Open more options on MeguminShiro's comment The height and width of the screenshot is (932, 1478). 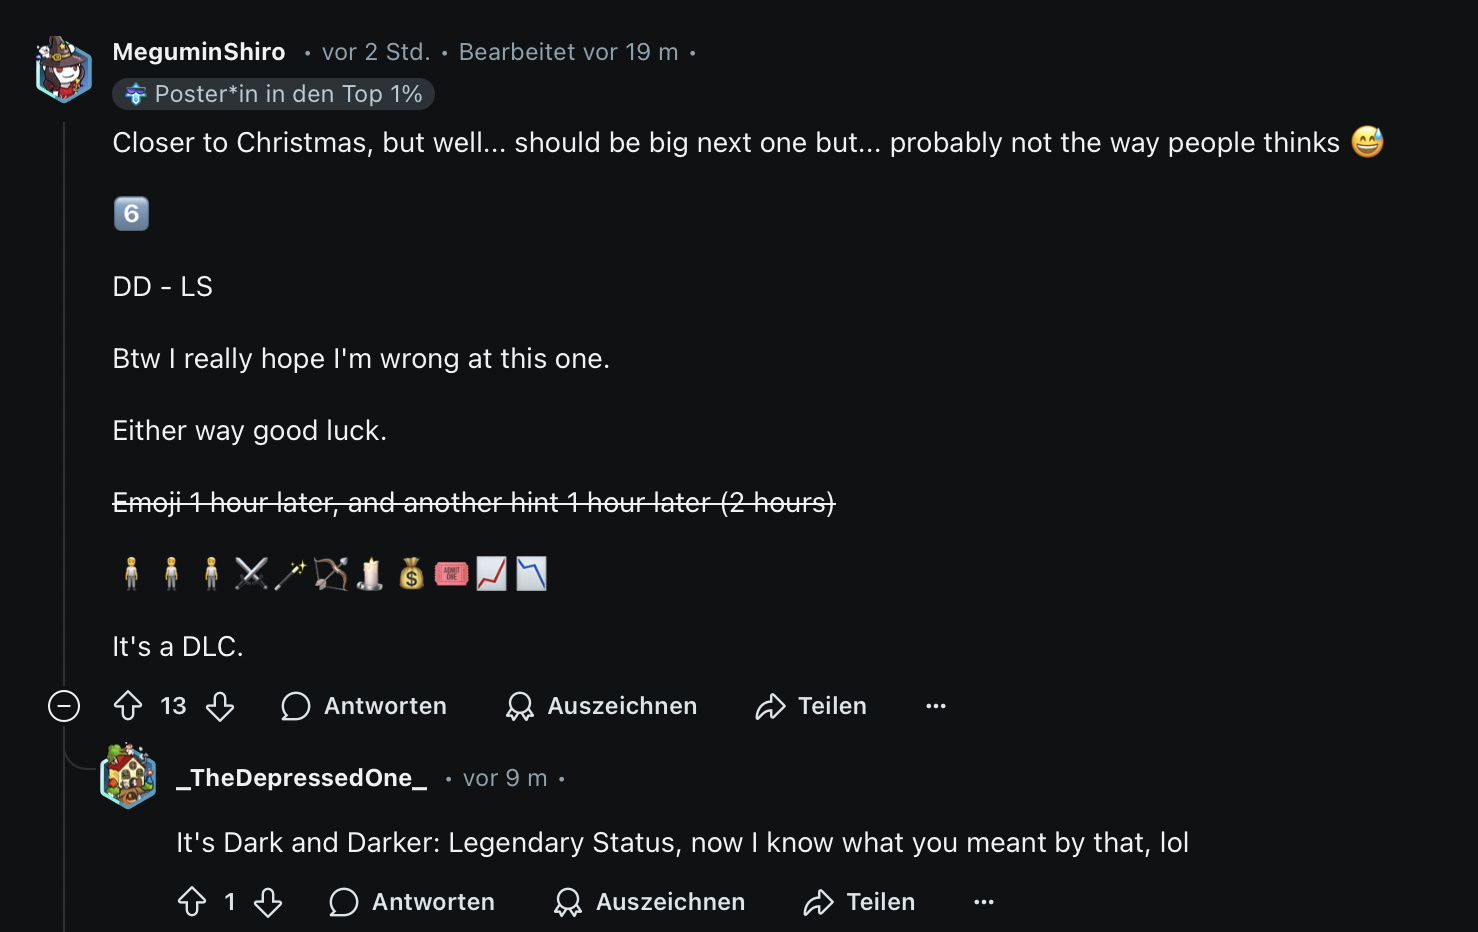[x=936, y=706]
